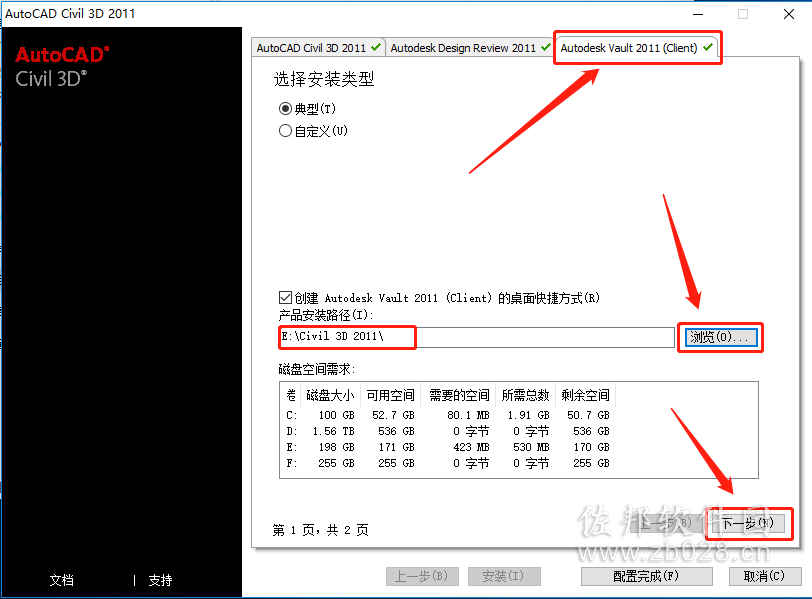
Task: Select the 典型(T) installation type
Action: click(308, 109)
